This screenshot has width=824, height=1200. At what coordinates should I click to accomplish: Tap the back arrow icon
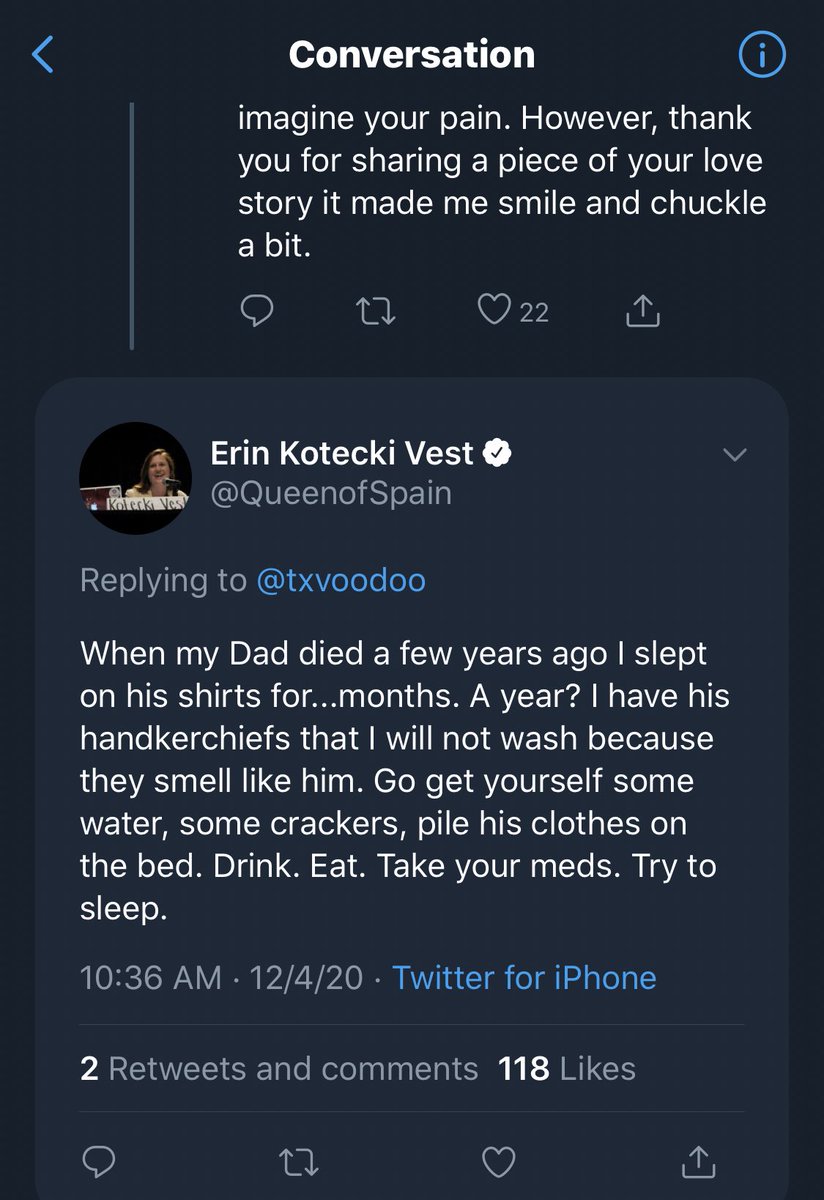click(42, 55)
